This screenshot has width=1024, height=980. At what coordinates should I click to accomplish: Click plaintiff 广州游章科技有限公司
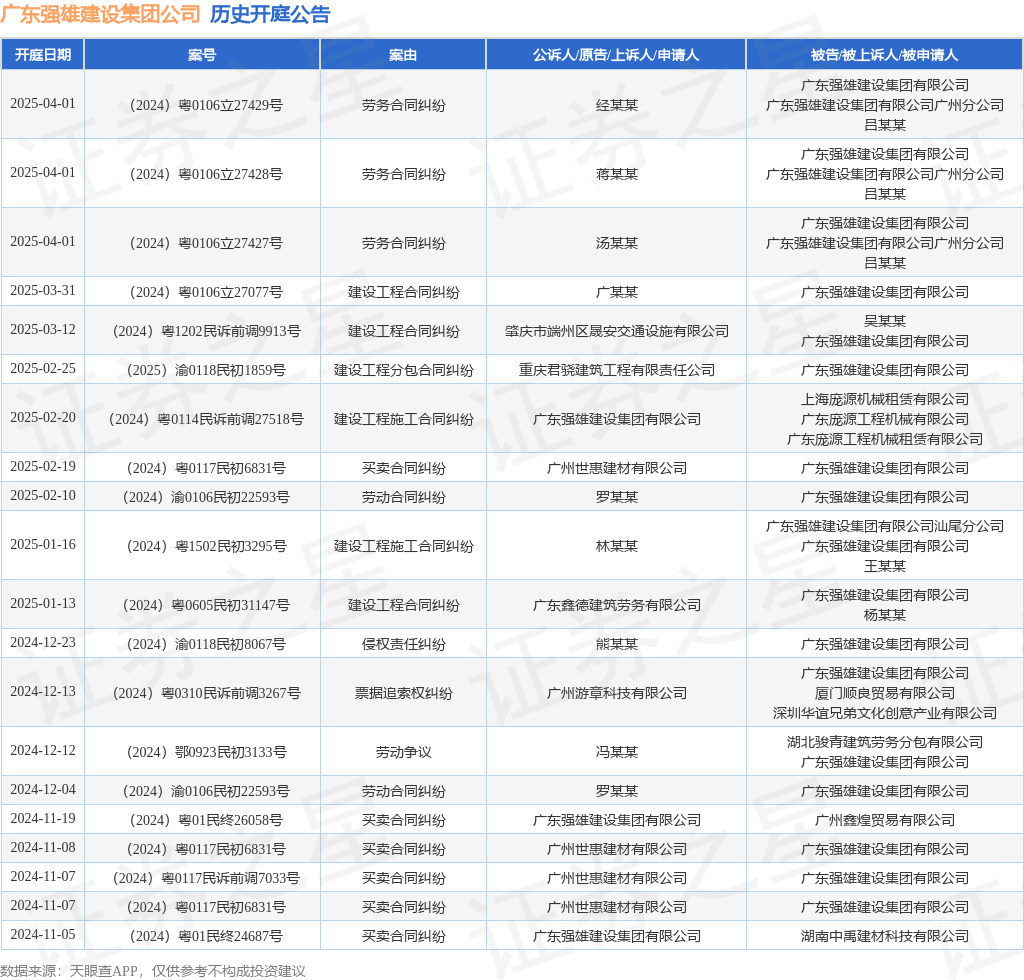[616, 693]
